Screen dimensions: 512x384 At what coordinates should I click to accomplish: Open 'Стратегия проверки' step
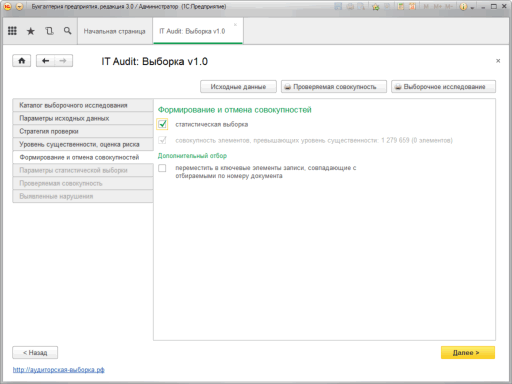coord(83,131)
